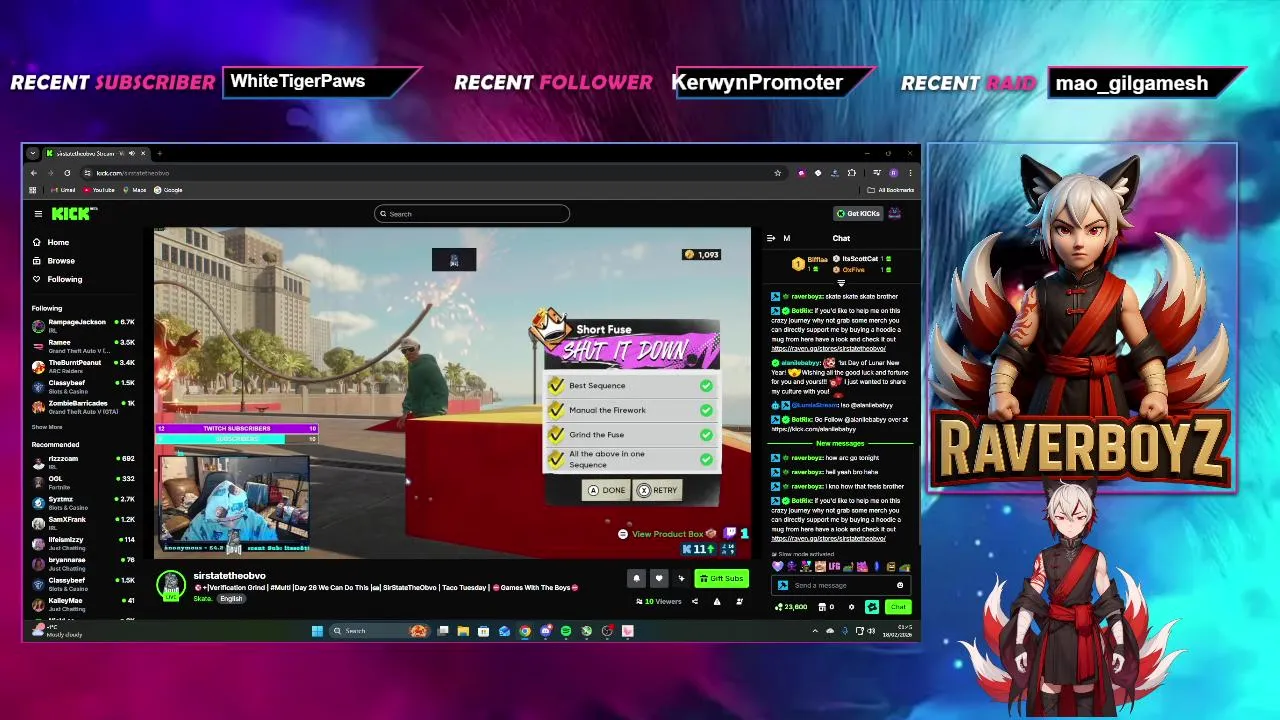
Task: Open ZombieBarricades followed channel
Action: tap(83, 407)
